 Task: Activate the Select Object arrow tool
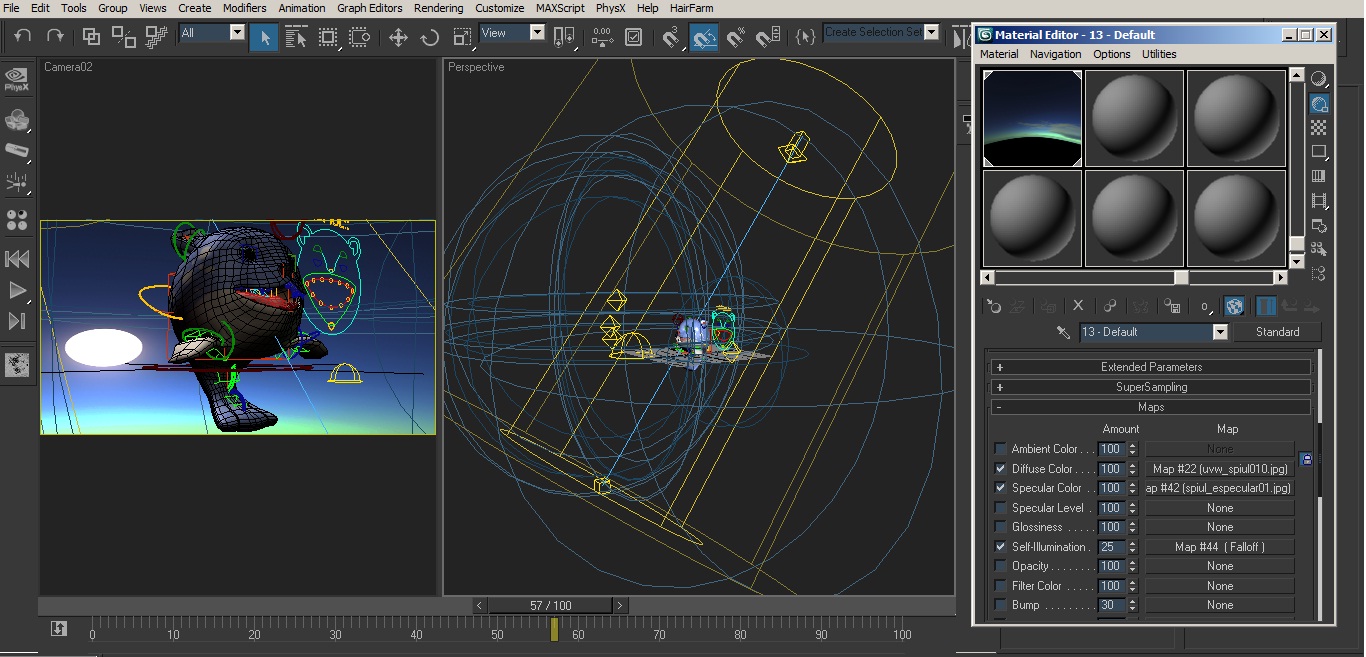[x=264, y=37]
